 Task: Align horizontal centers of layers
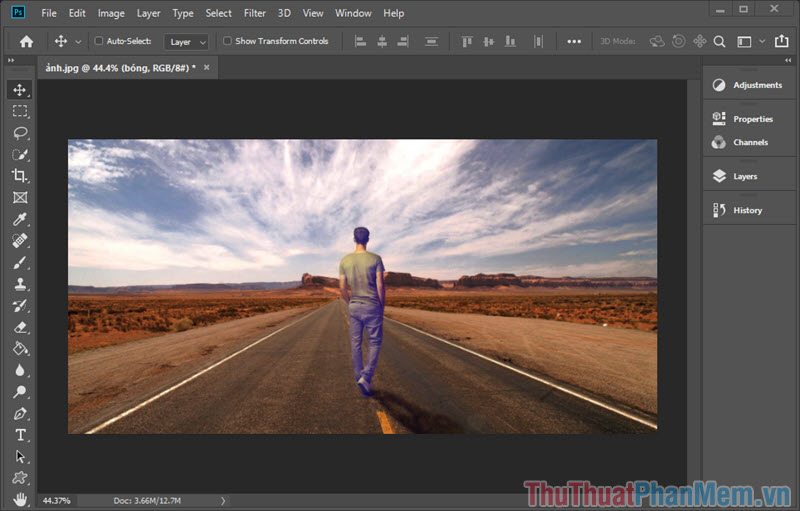pos(382,41)
